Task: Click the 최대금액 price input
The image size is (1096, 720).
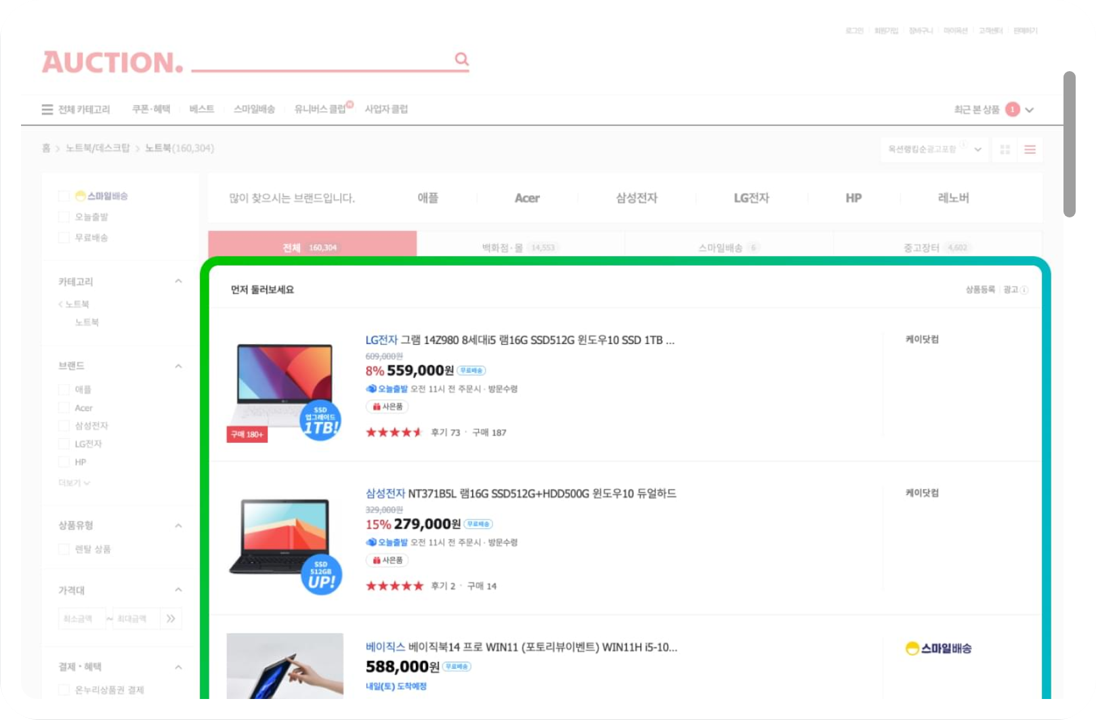Action: 136,618
